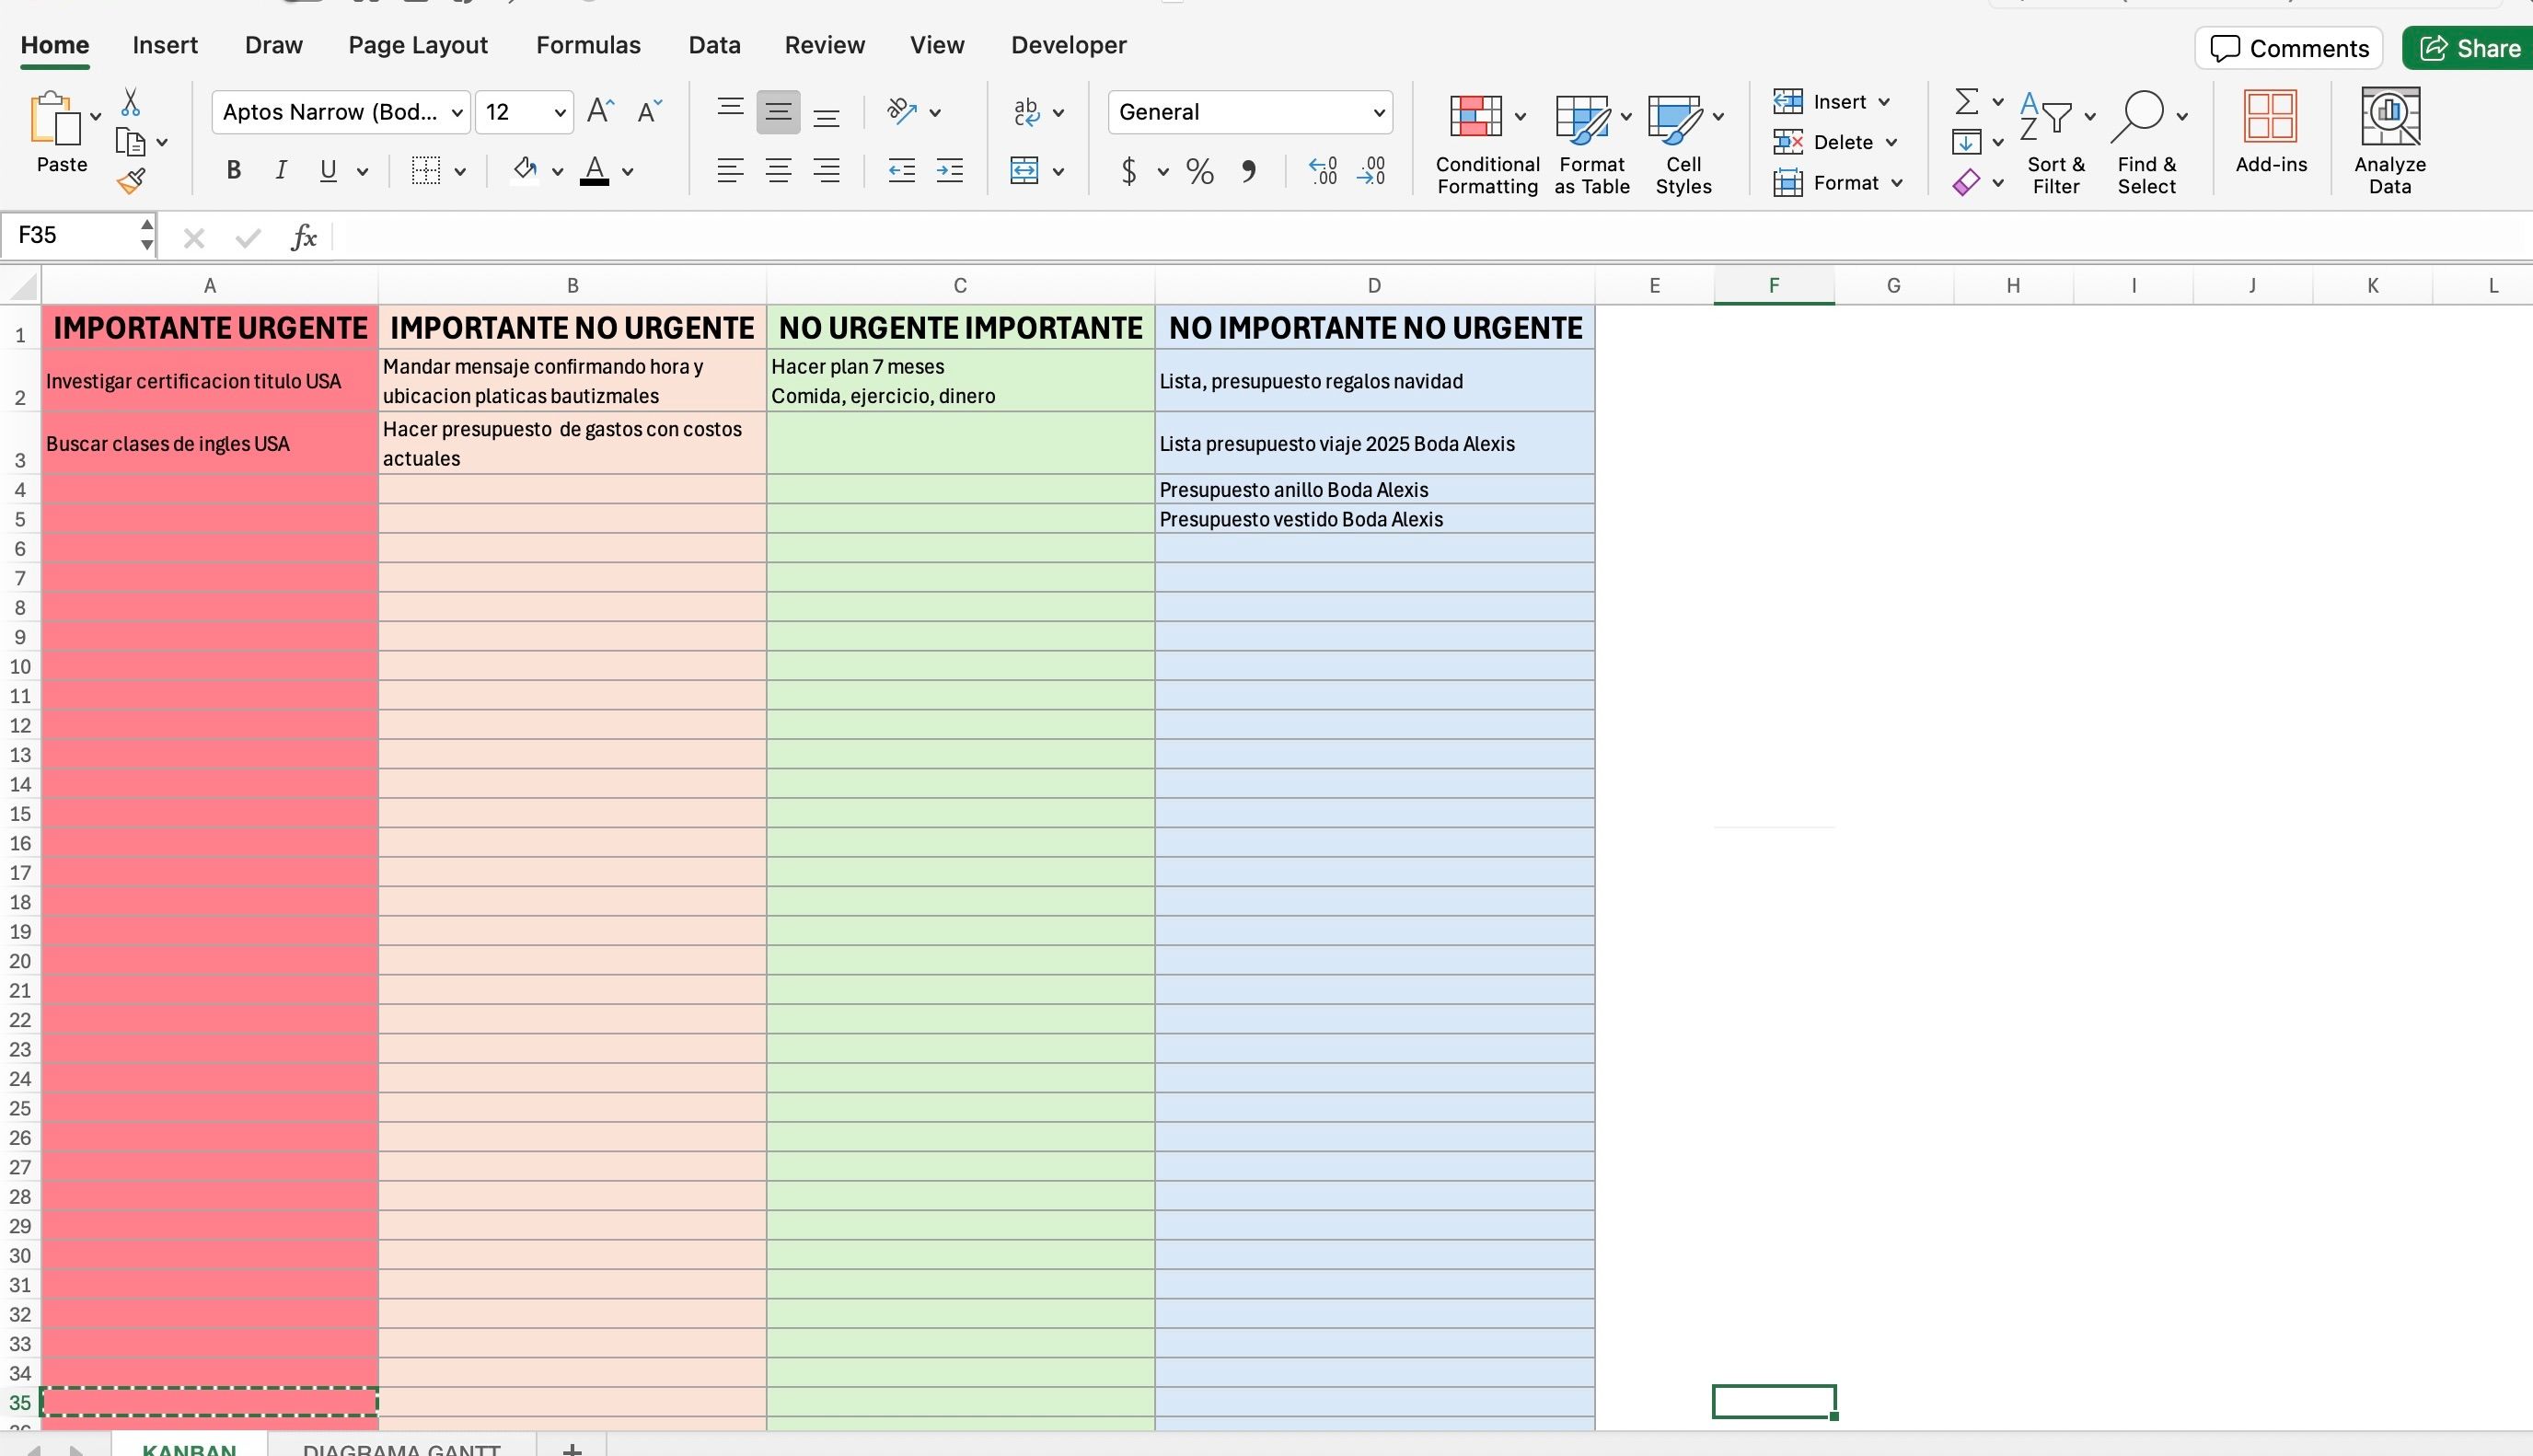Click the Cut scissors icon

(x=130, y=102)
